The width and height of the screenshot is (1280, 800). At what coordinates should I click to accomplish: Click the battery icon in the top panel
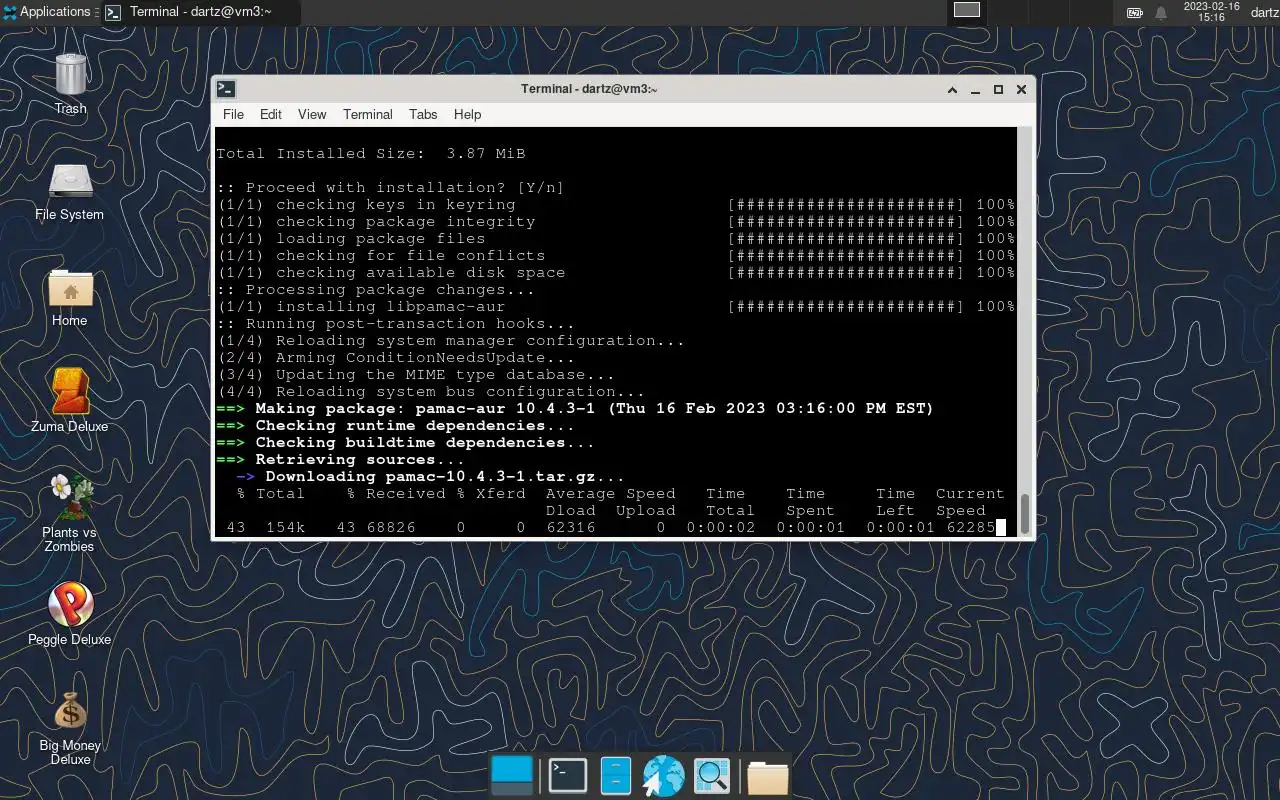pos(1134,13)
